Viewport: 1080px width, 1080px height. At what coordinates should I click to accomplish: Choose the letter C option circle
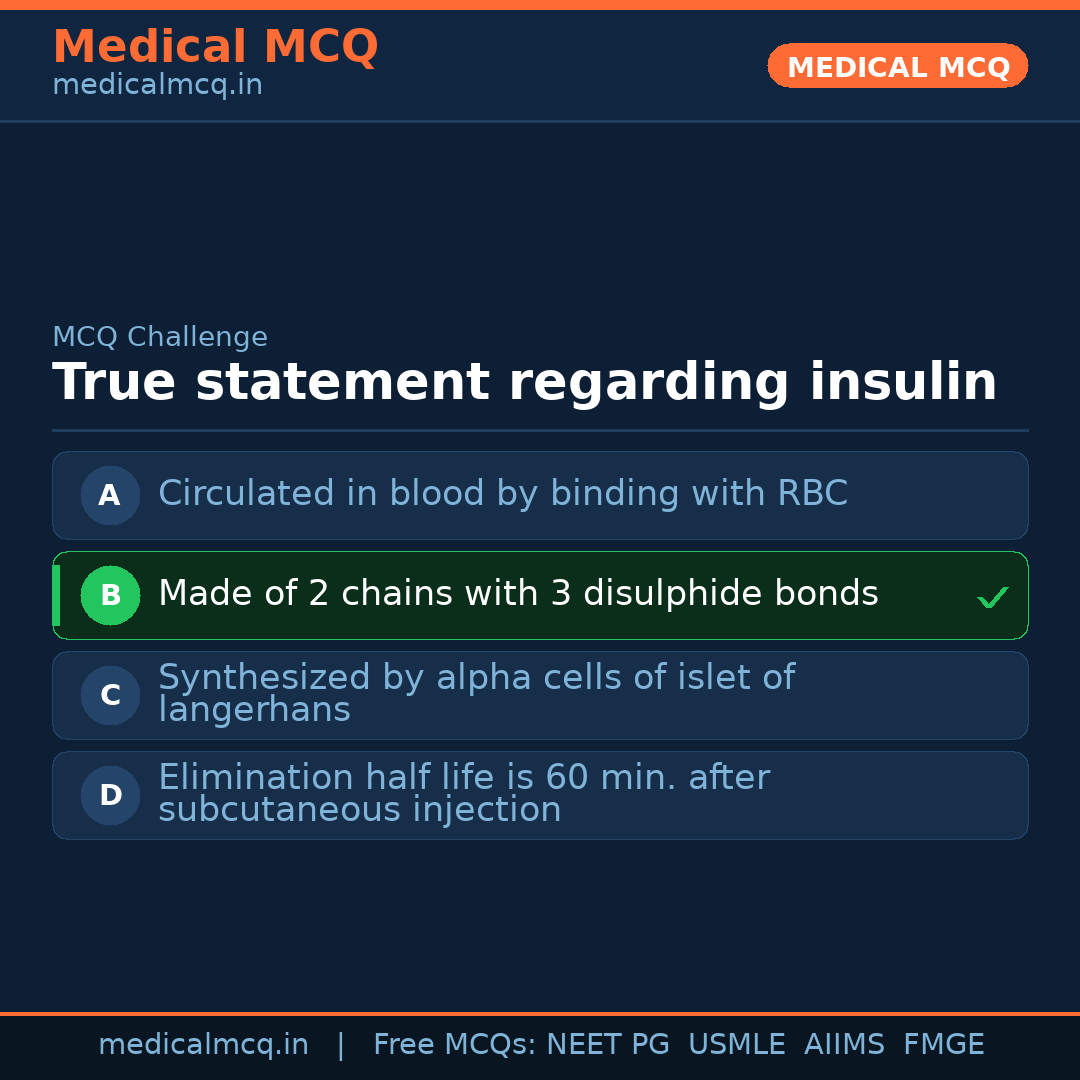pyautogui.click(x=110, y=695)
